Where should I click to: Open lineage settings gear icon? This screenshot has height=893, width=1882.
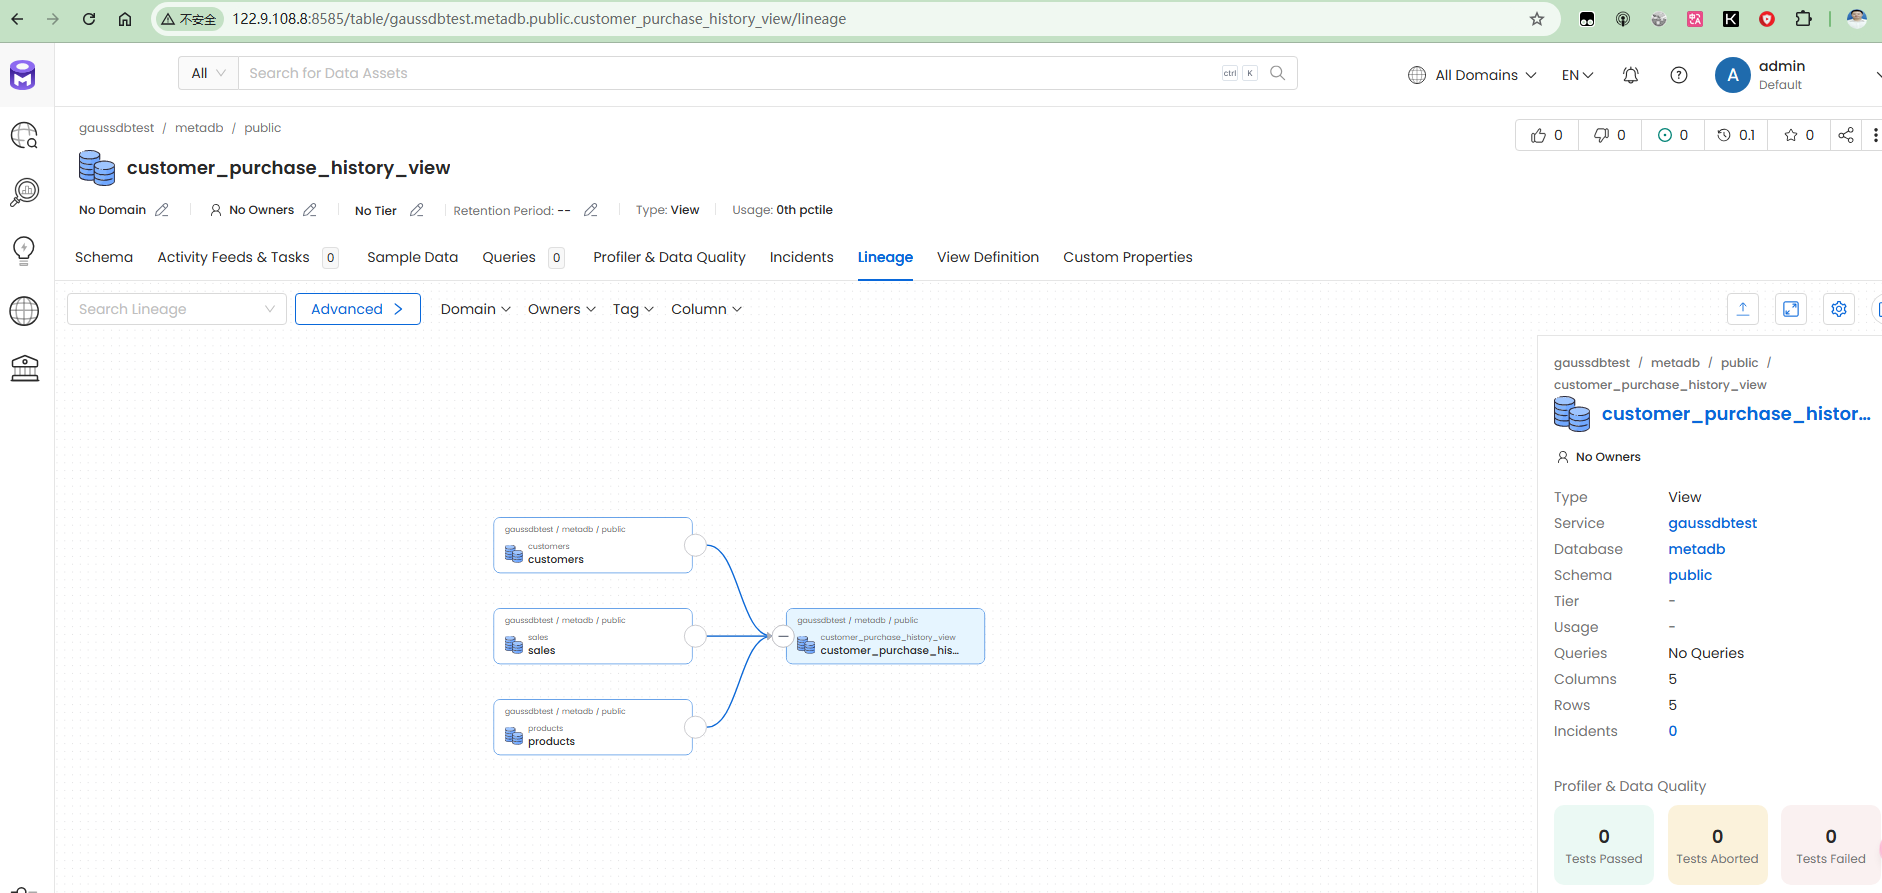pos(1839,309)
